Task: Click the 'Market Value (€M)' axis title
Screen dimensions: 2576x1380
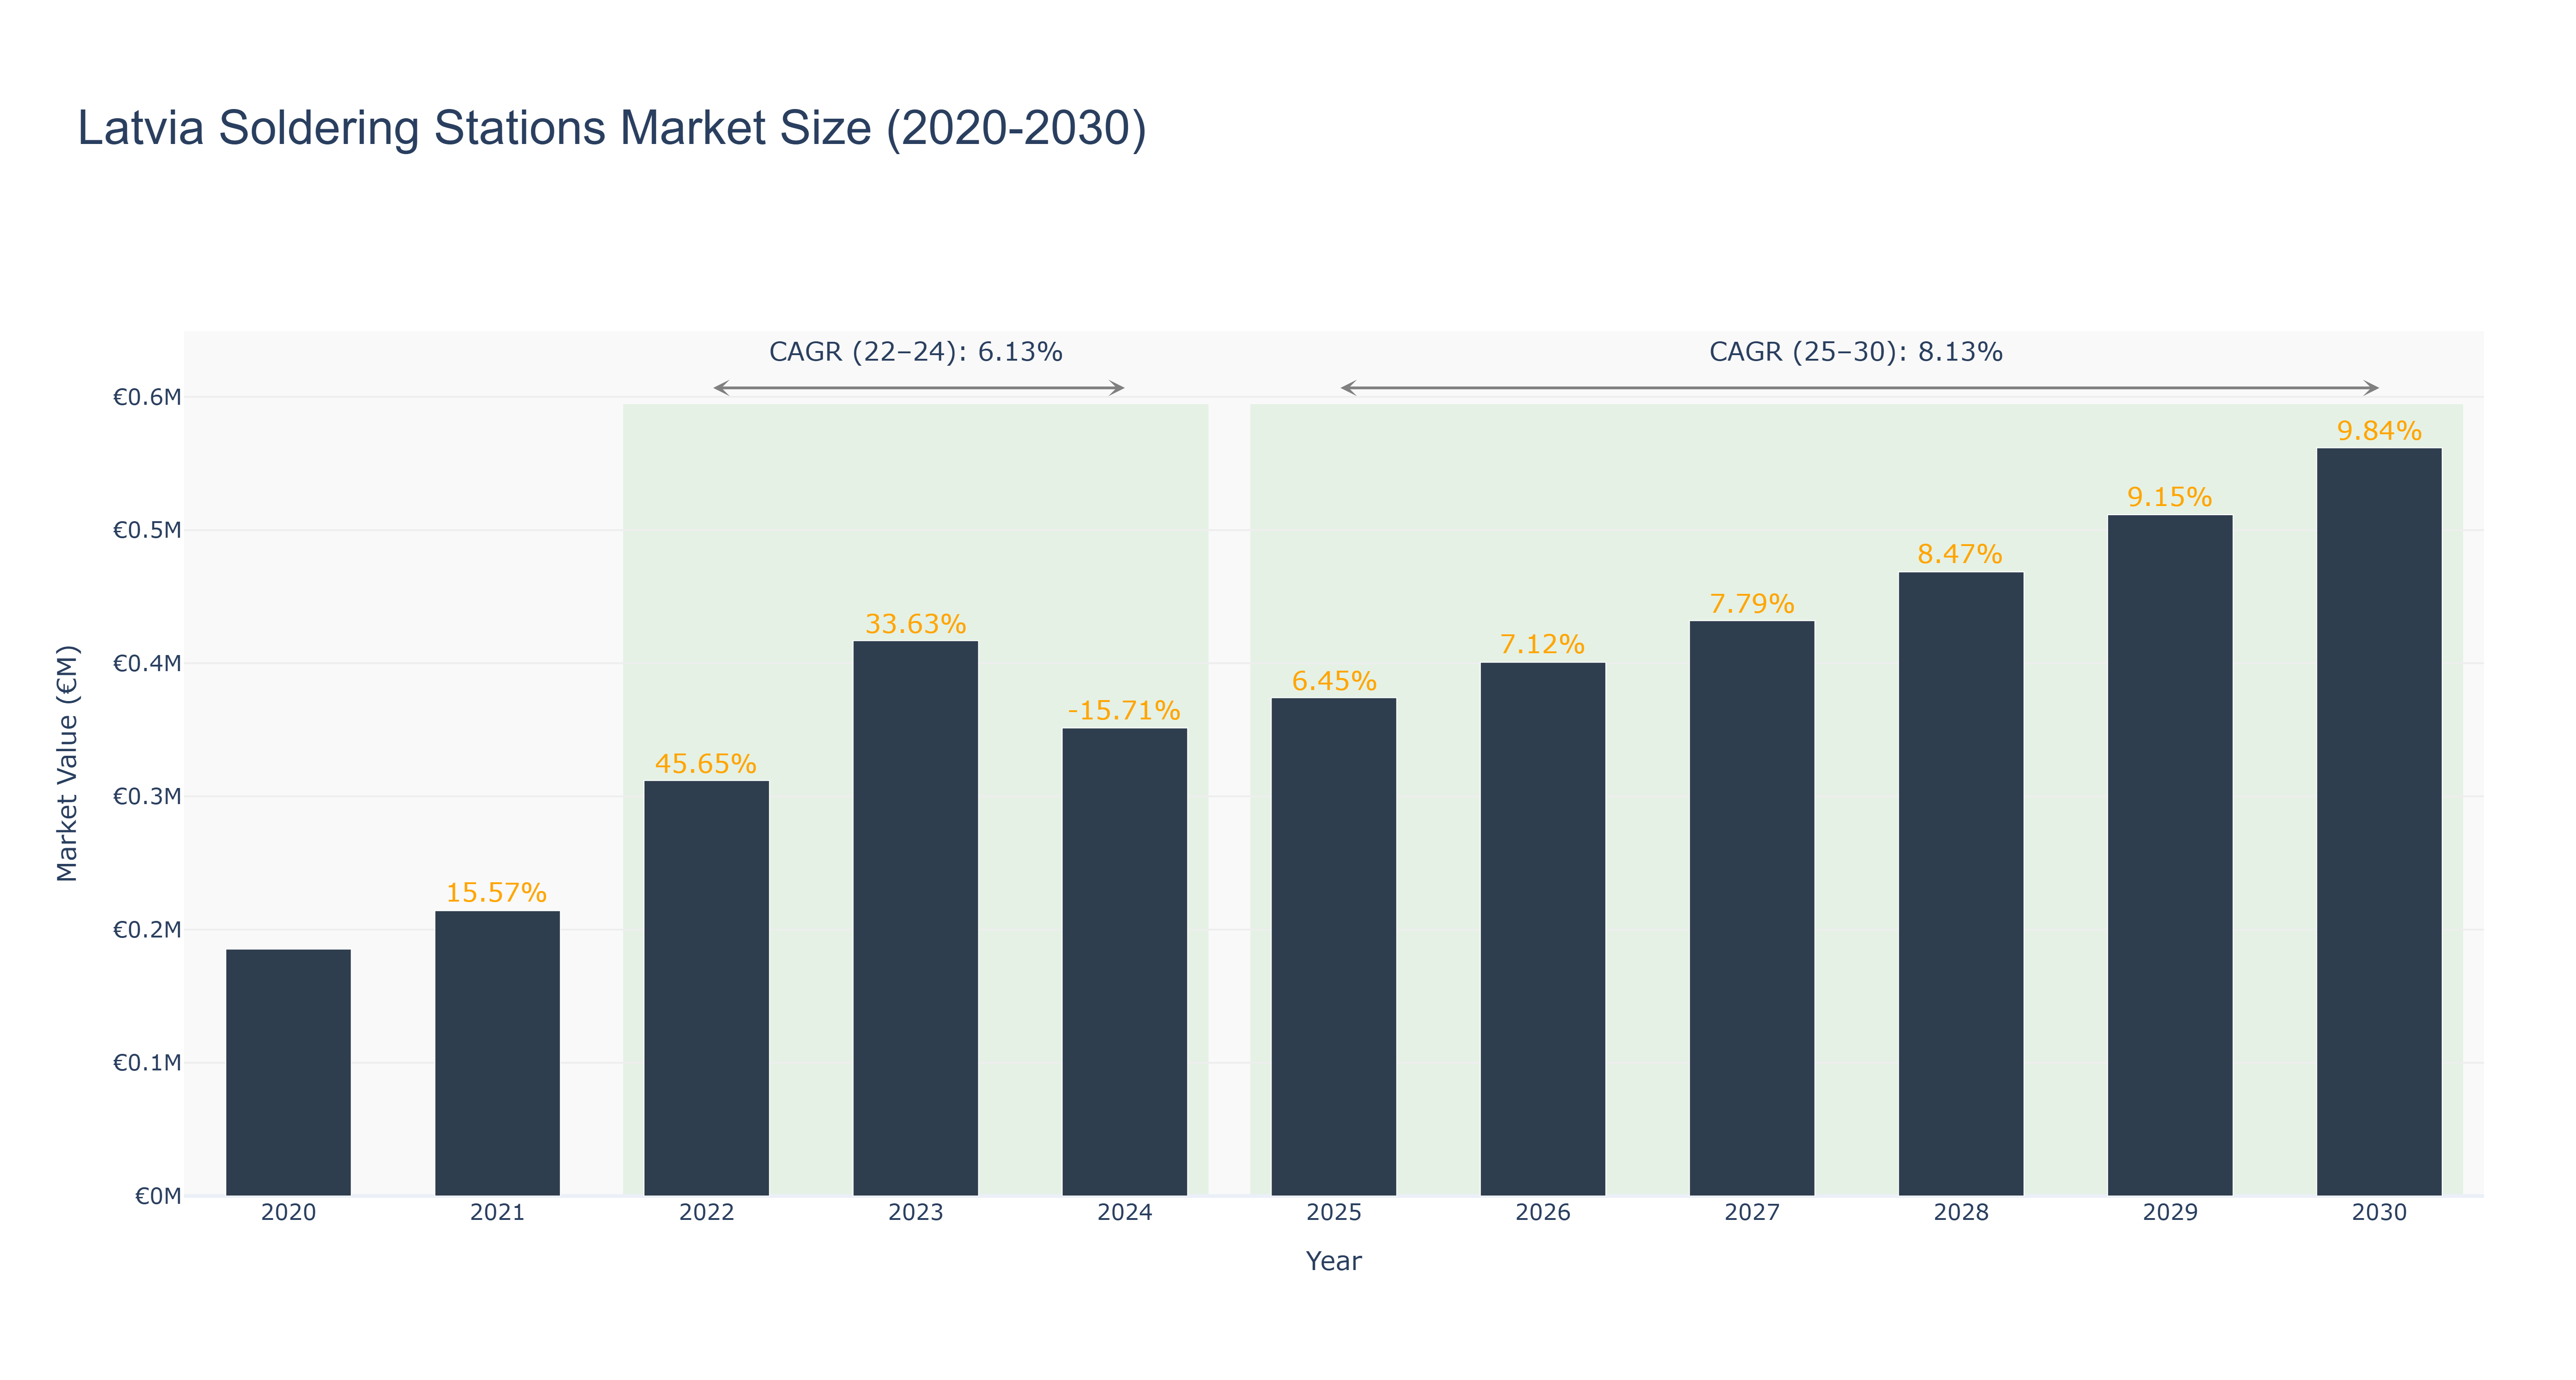Action: [67, 763]
